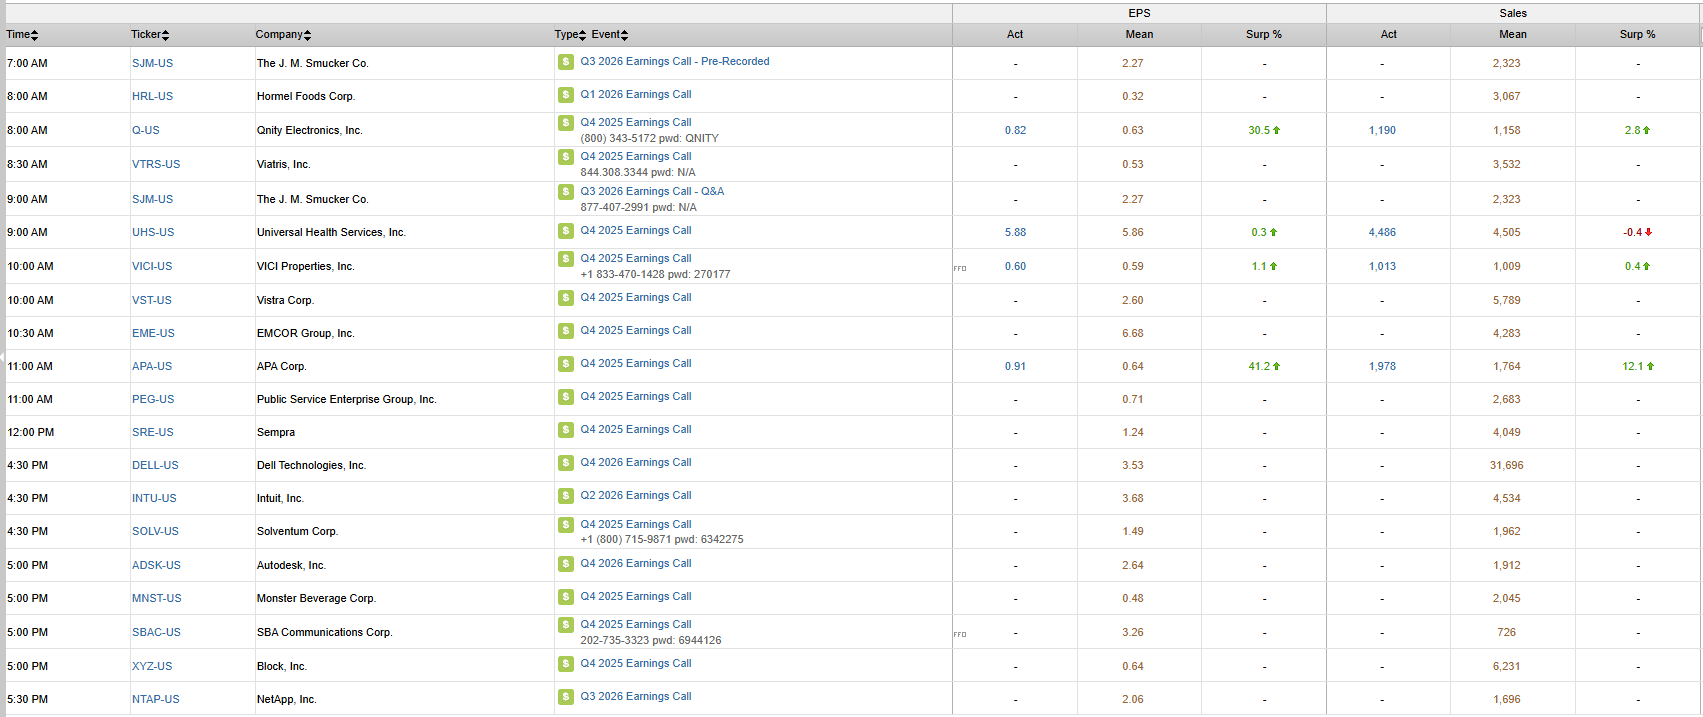The image size is (1703, 717).
Task: Open the DELL-US ticker link
Action: click(155, 466)
